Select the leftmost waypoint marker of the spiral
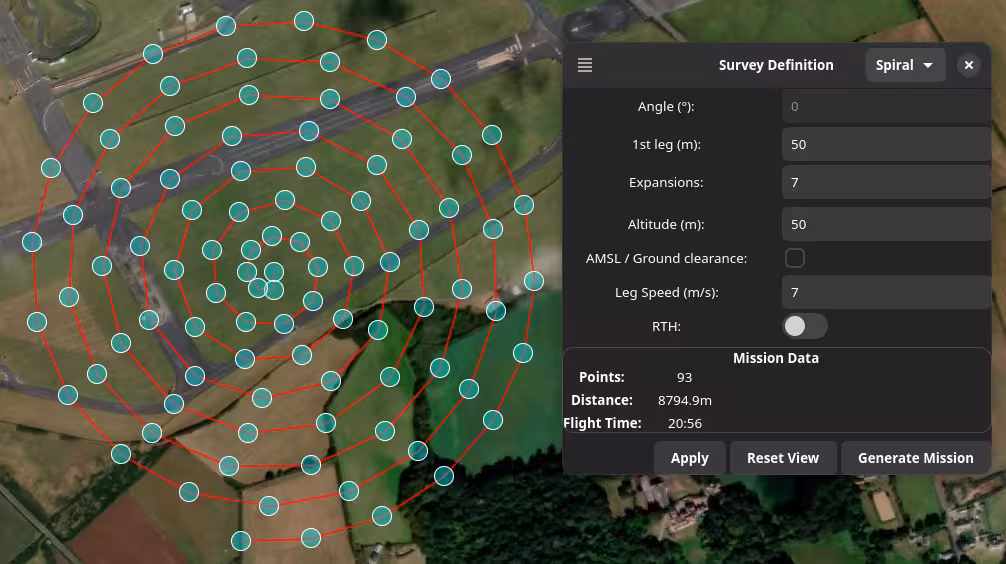 point(32,241)
